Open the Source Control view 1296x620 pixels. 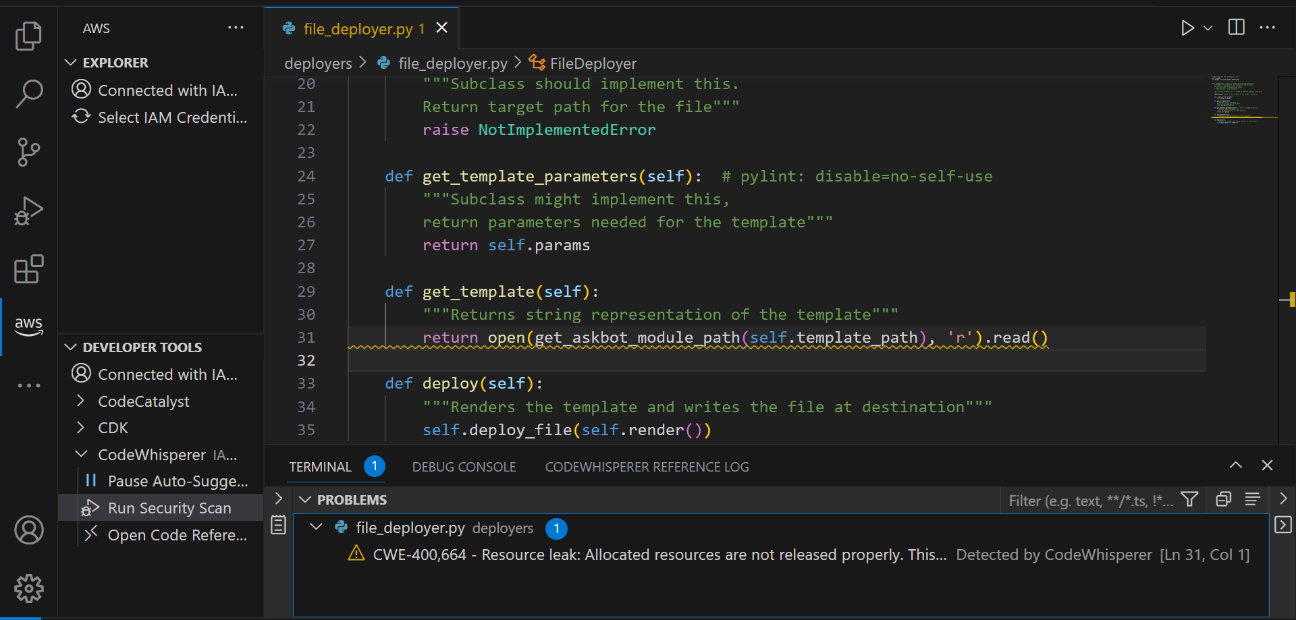coord(29,152)
